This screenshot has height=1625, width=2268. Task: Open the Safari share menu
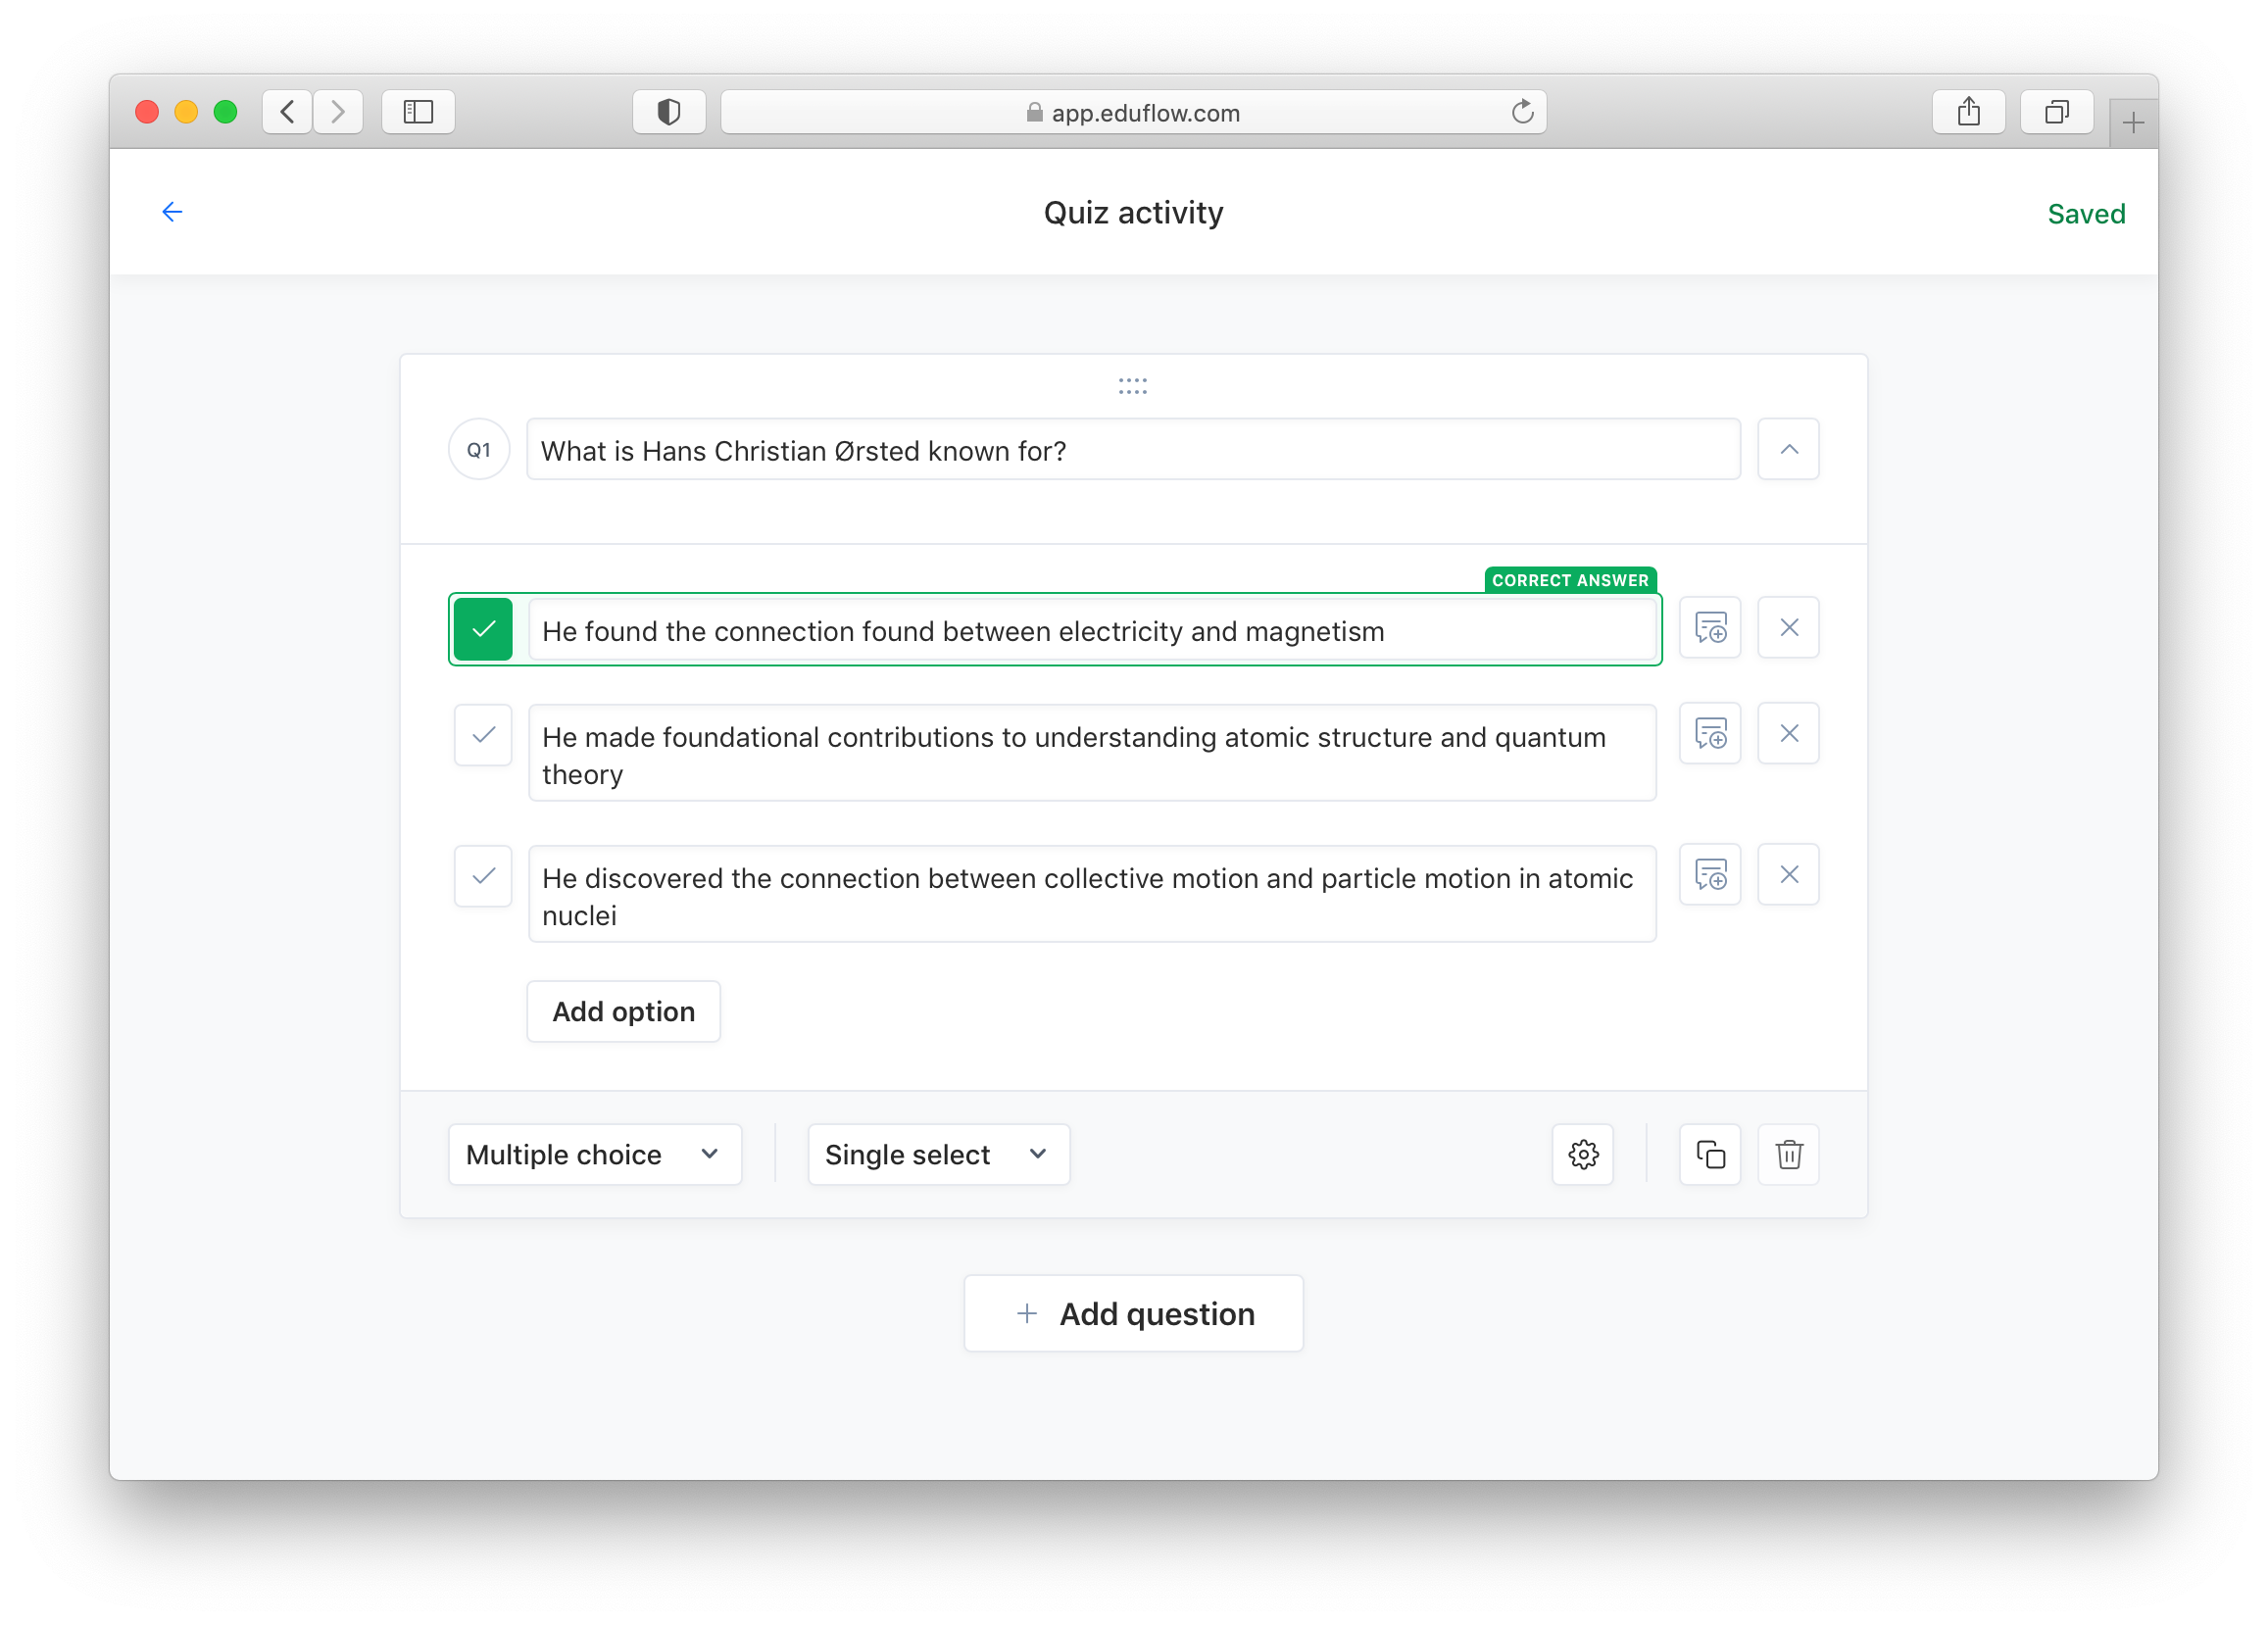[x=1968, y=111]
